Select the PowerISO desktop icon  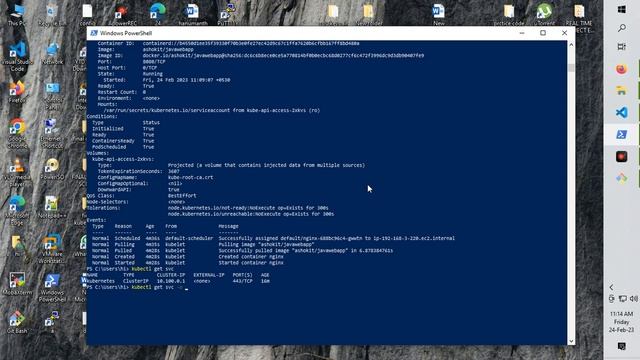tap(52, 169)
